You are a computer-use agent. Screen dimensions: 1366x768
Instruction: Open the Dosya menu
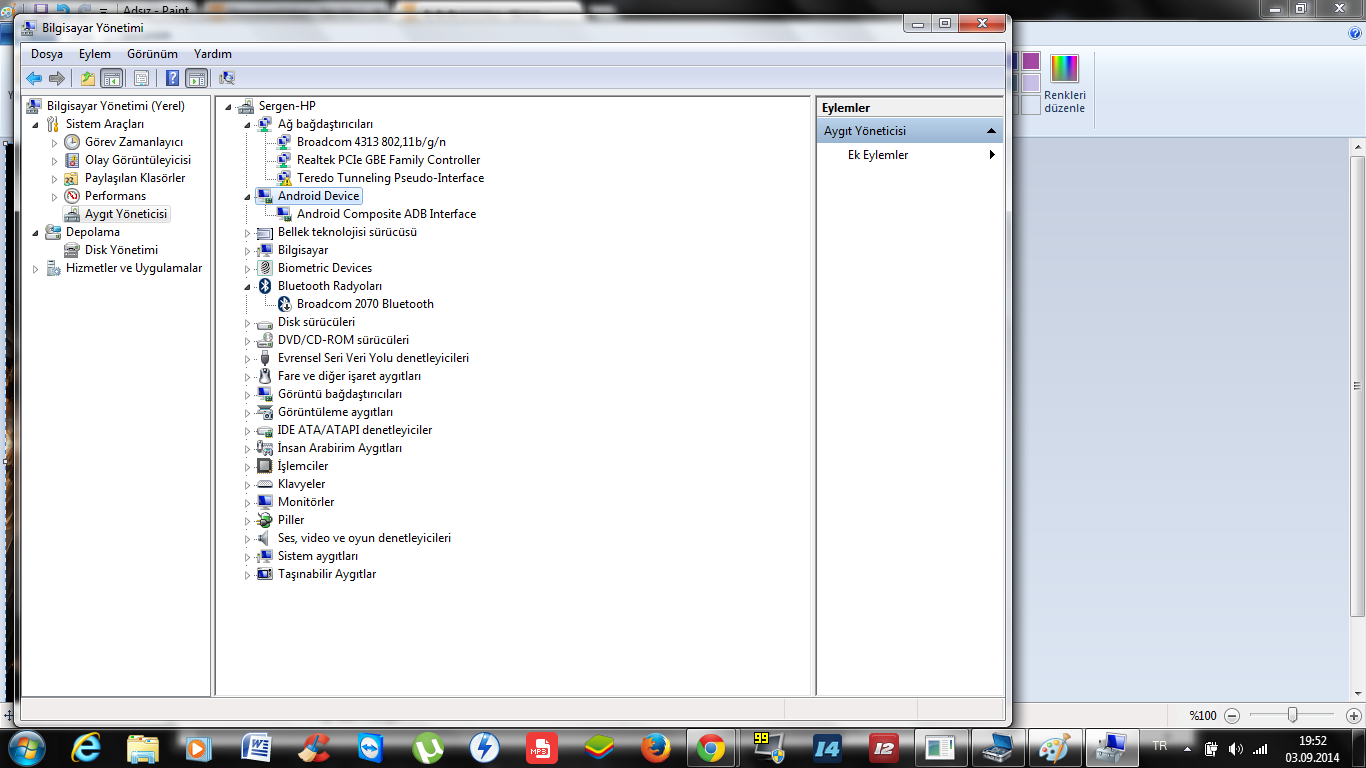47,54
